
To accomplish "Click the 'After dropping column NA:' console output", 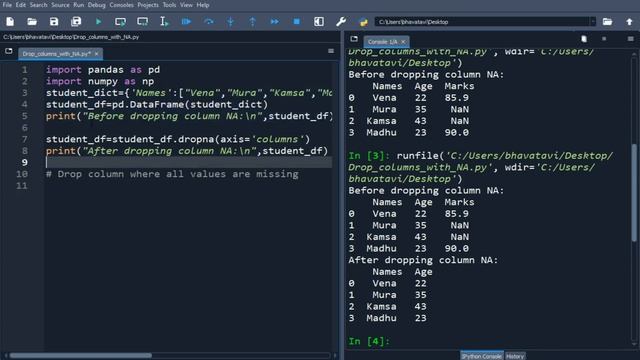I will [x=423, y=260].
